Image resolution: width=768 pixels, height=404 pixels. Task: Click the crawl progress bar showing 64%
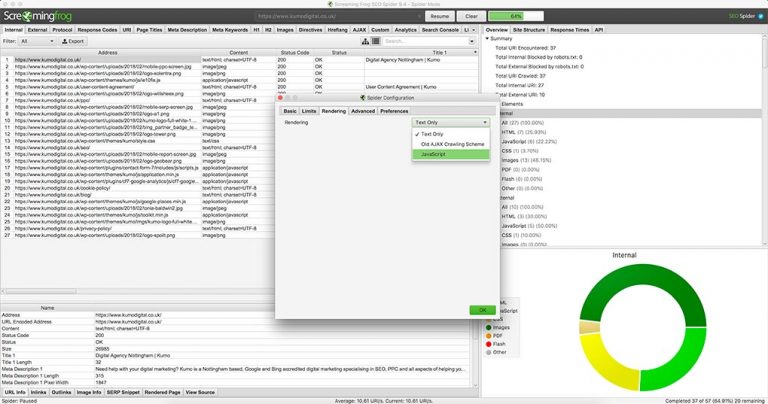click(x=516, y=16)
